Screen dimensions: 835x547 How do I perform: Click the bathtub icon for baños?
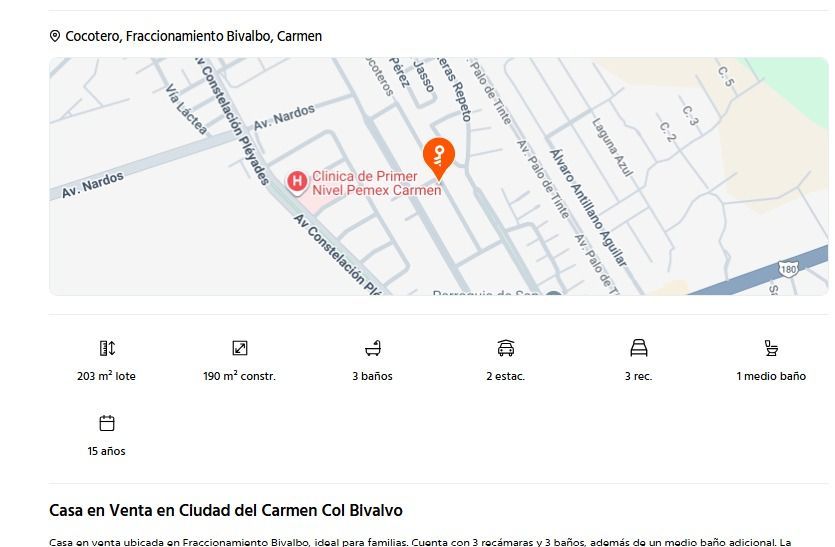coord(373,348)
